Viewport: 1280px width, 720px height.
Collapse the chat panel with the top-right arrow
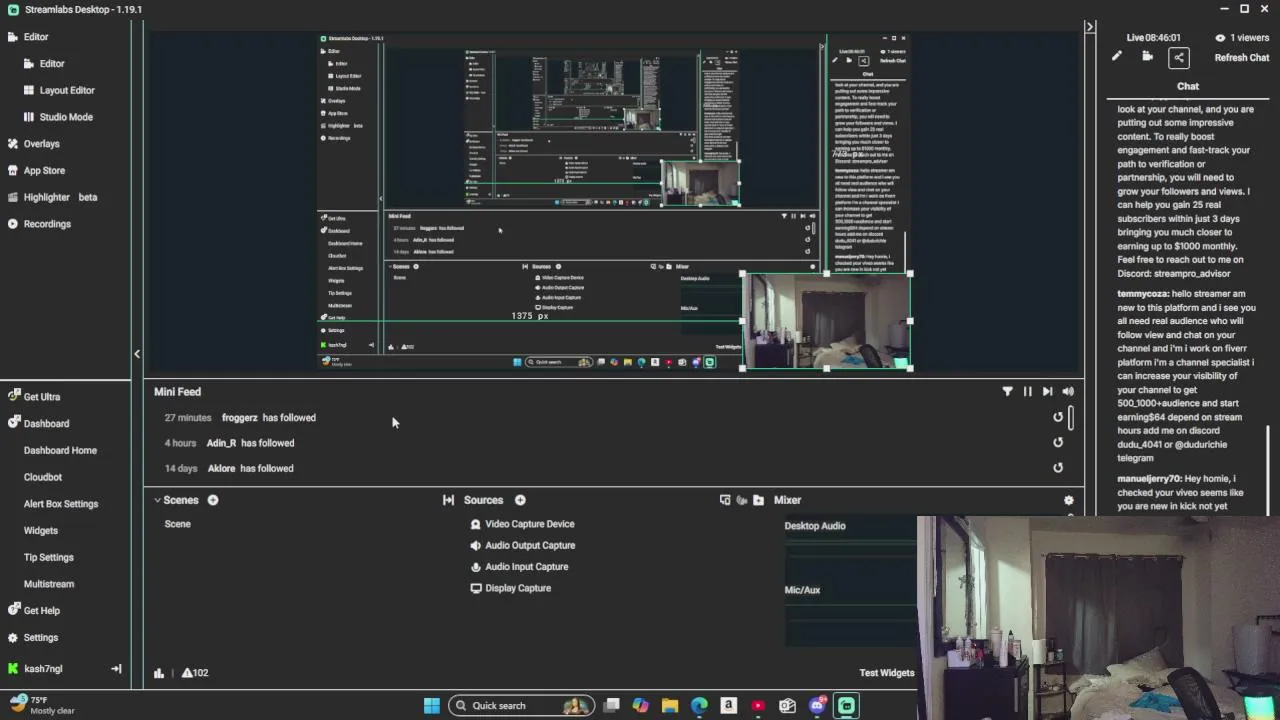coord(1090,27)
